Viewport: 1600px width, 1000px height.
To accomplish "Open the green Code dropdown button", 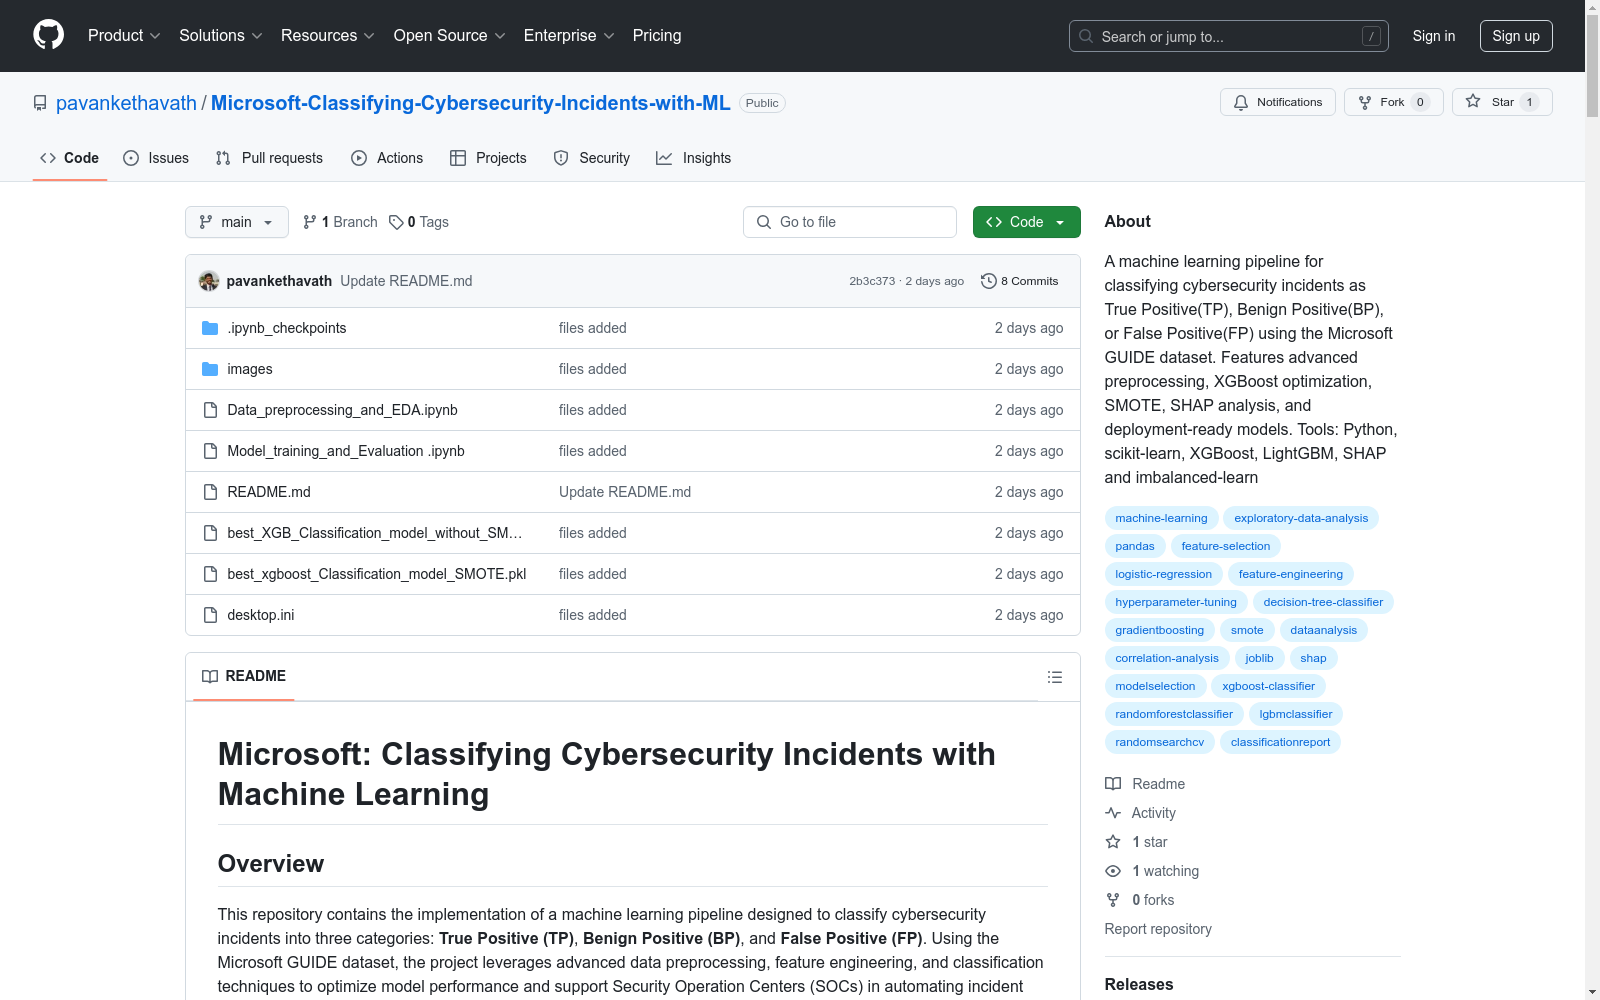I will tap(1026, 222).
